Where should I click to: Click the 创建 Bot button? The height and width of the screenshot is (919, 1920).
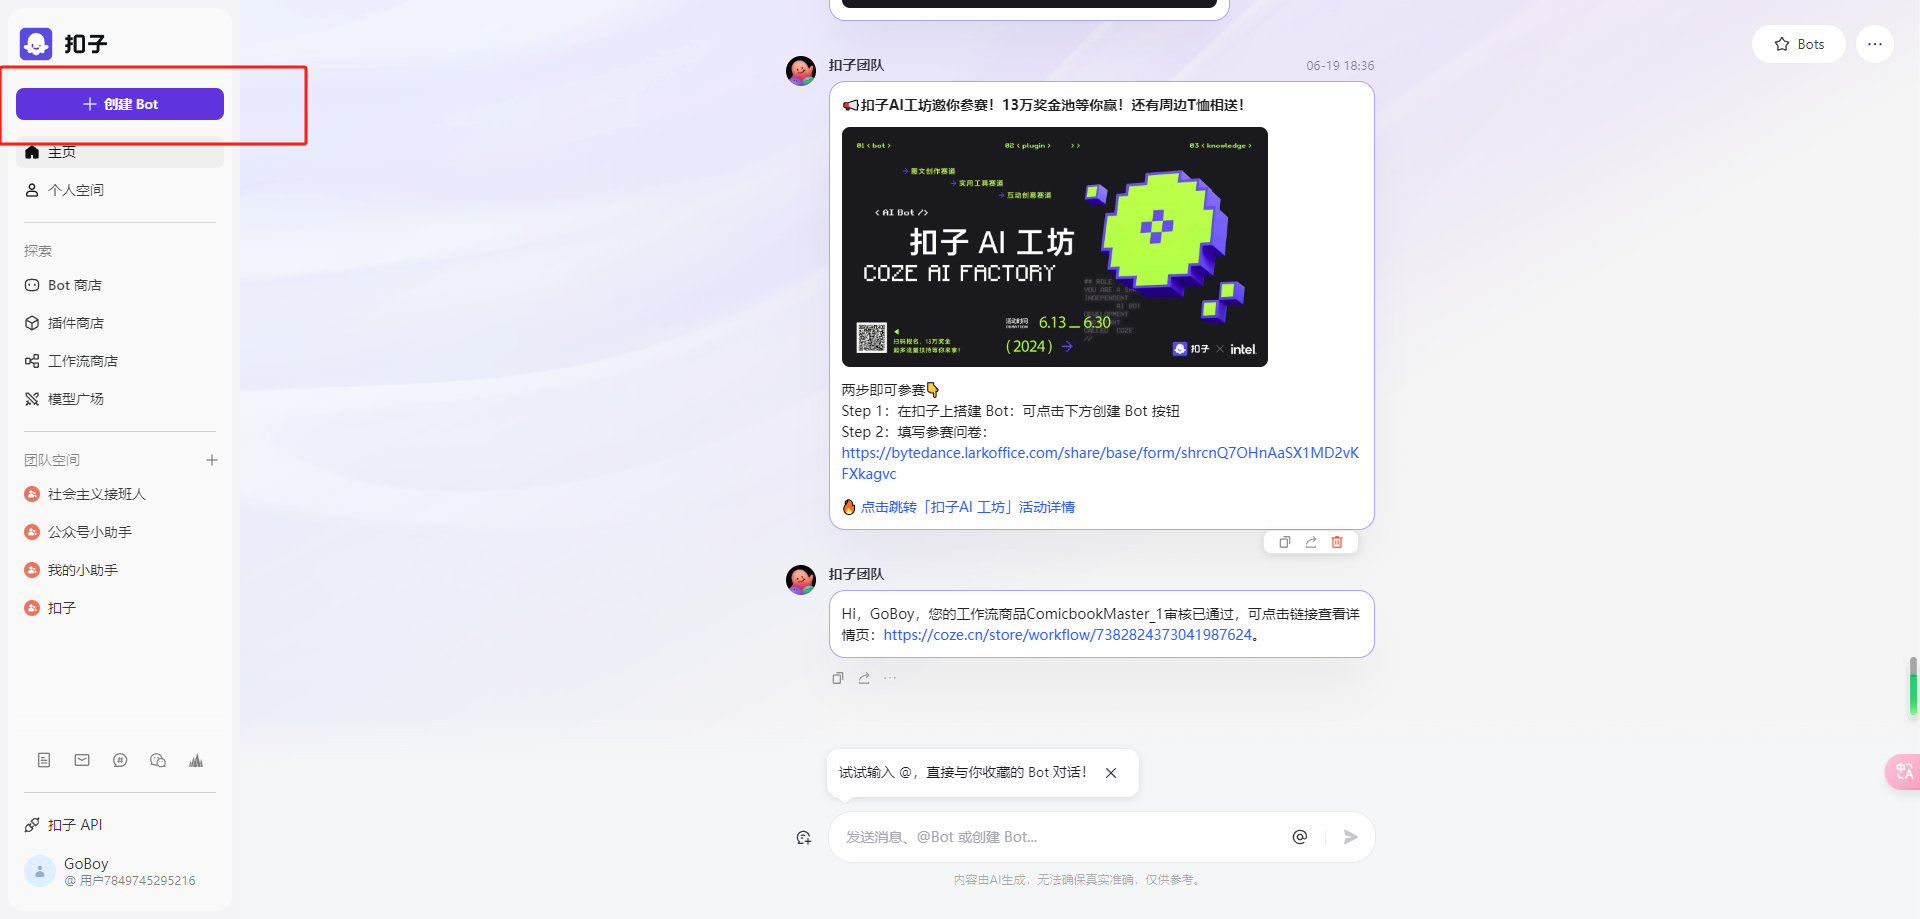pos(120,104)
